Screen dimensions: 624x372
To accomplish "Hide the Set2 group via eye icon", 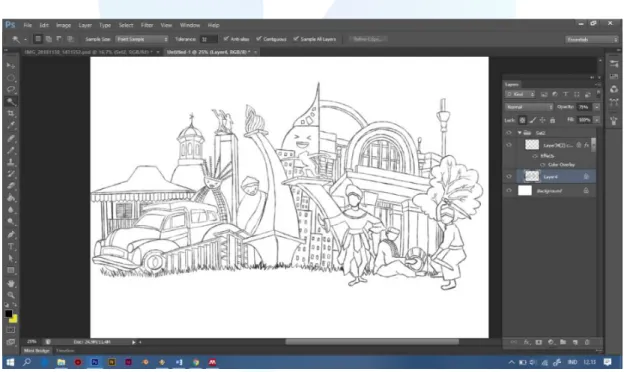I will tap(509, 133).
